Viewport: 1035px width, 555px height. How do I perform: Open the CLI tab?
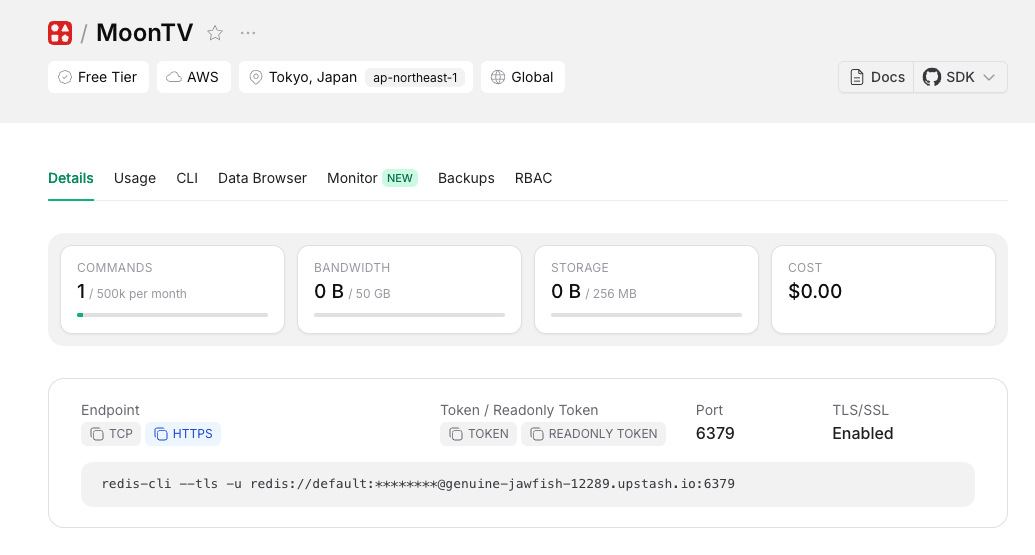187,178
